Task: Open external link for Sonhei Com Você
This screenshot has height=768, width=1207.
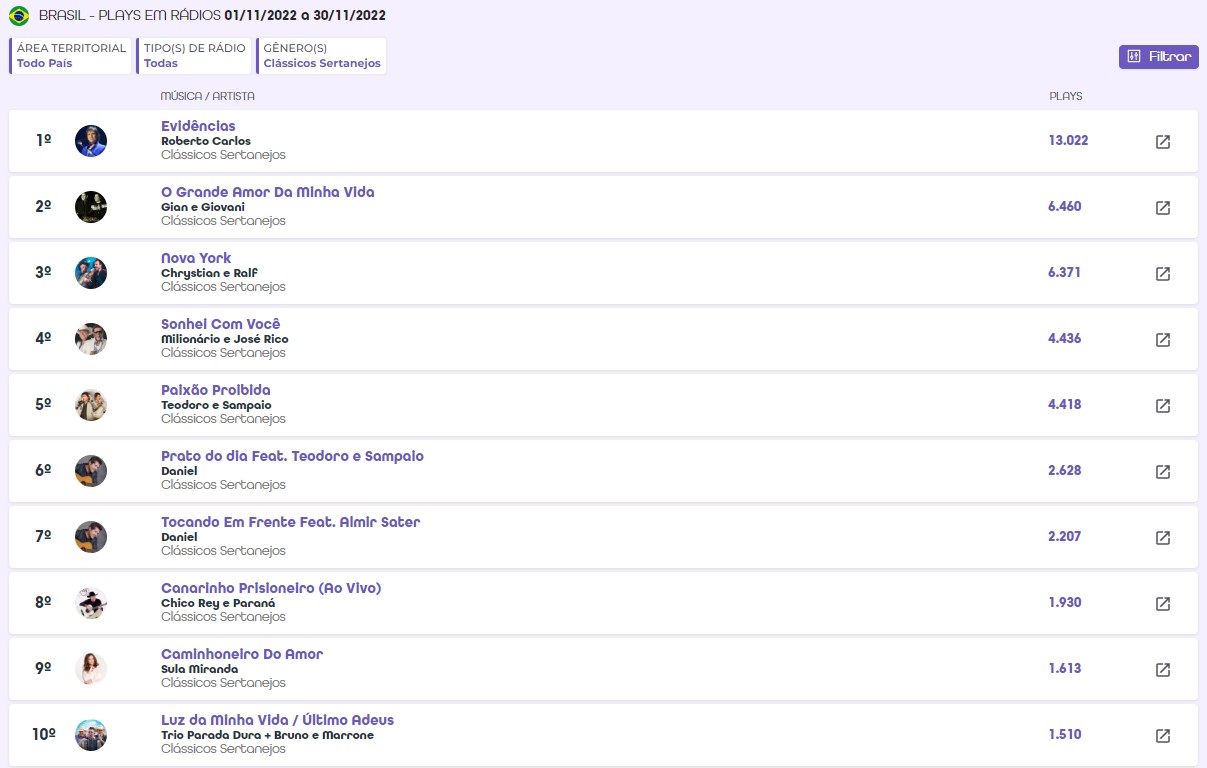Action: [1163, 340]
